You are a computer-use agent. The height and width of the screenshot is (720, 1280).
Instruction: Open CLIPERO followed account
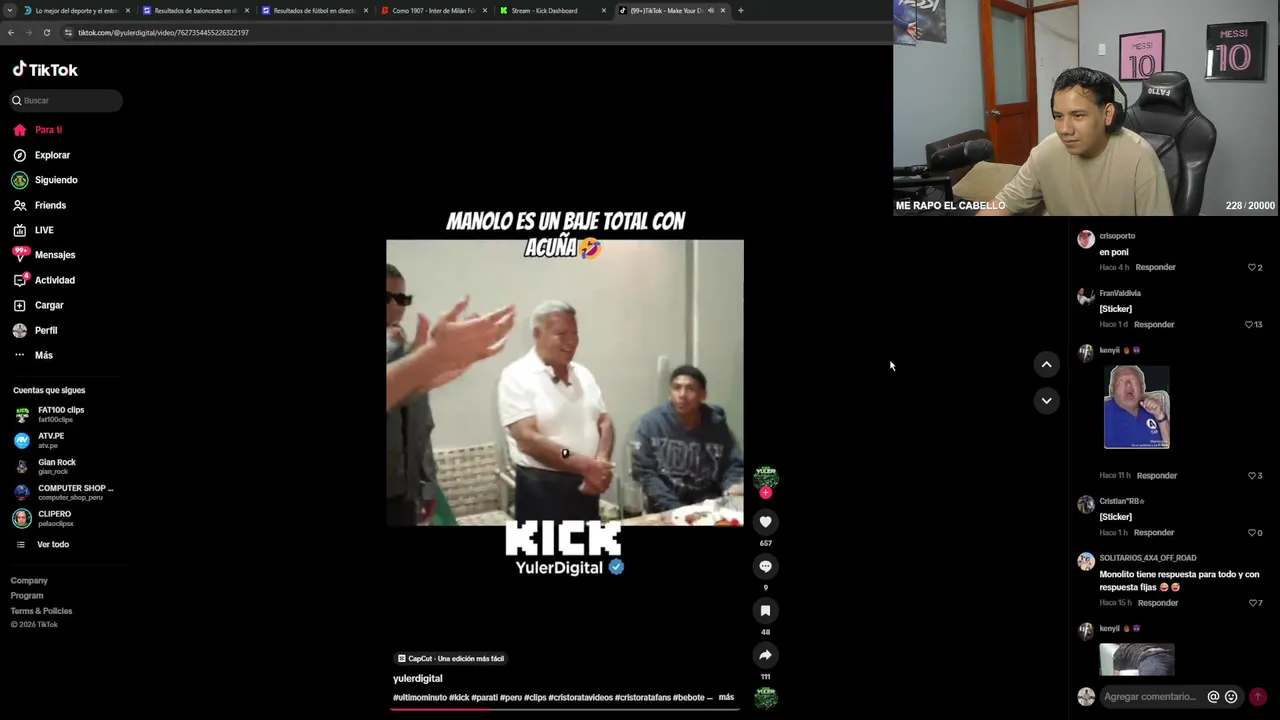[44, 518]
